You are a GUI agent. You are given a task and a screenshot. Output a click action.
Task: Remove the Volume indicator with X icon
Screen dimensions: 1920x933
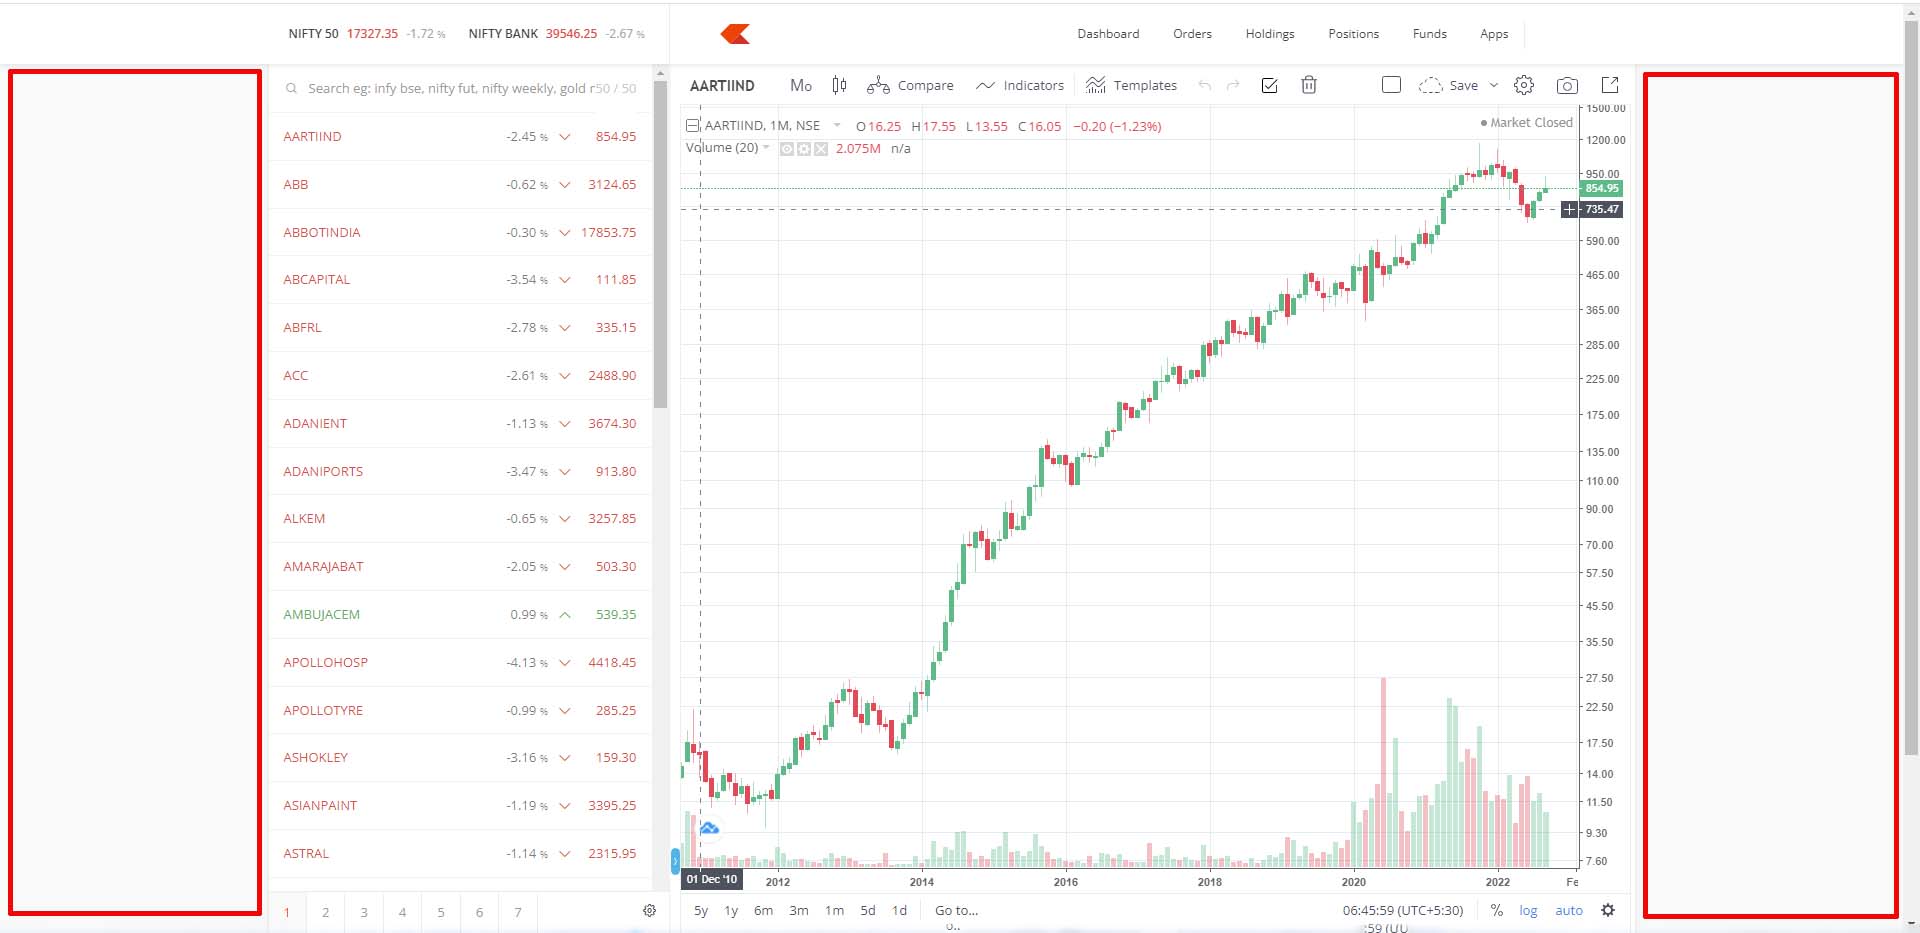click(821, 149)
